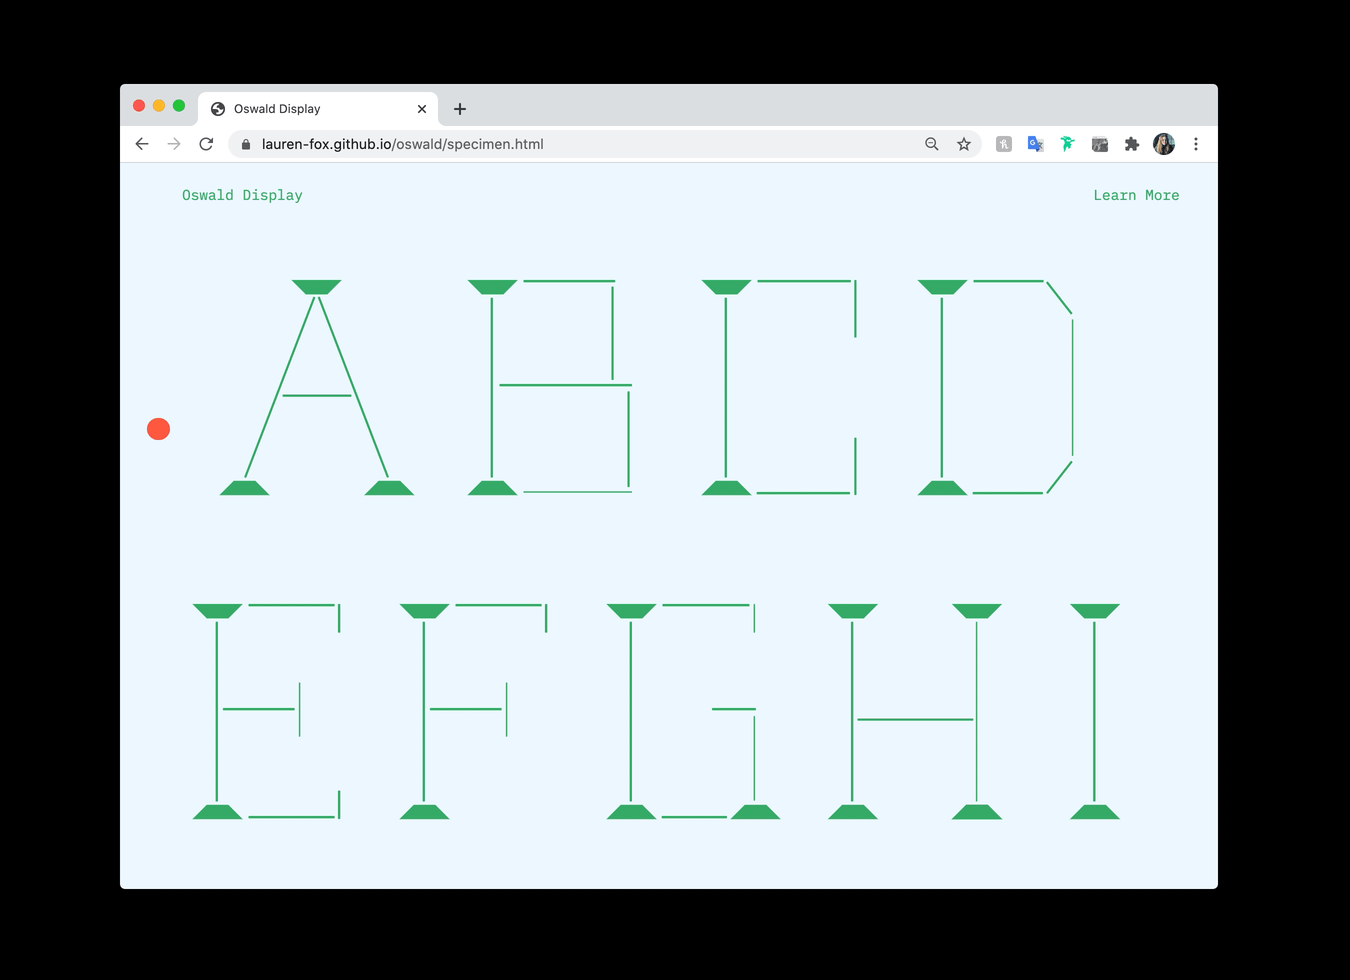Click the Oswald Display header link

pos(242,195)
